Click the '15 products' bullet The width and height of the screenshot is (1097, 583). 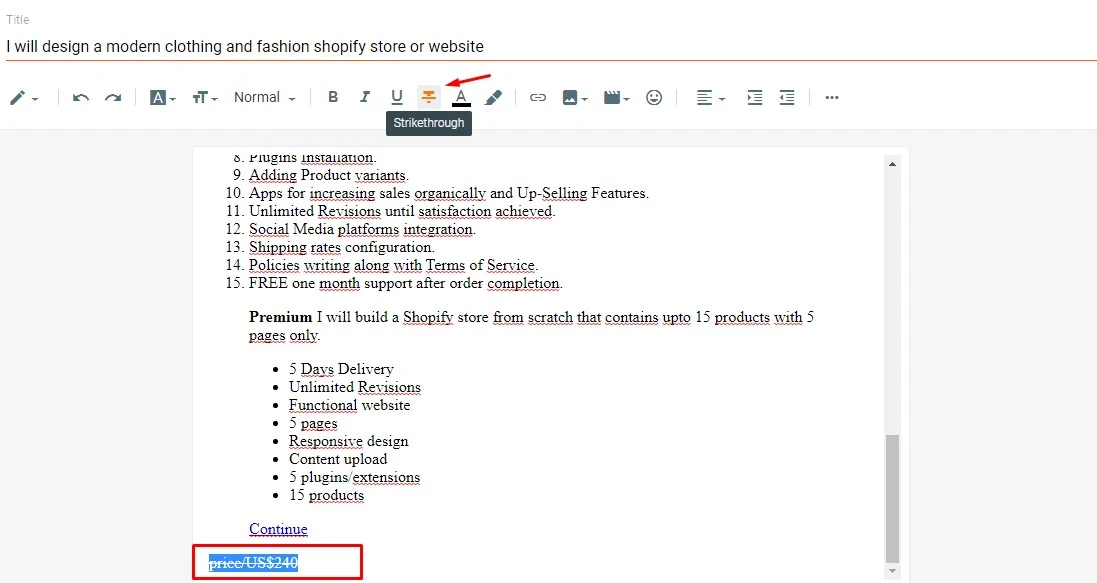pos(327,496)
